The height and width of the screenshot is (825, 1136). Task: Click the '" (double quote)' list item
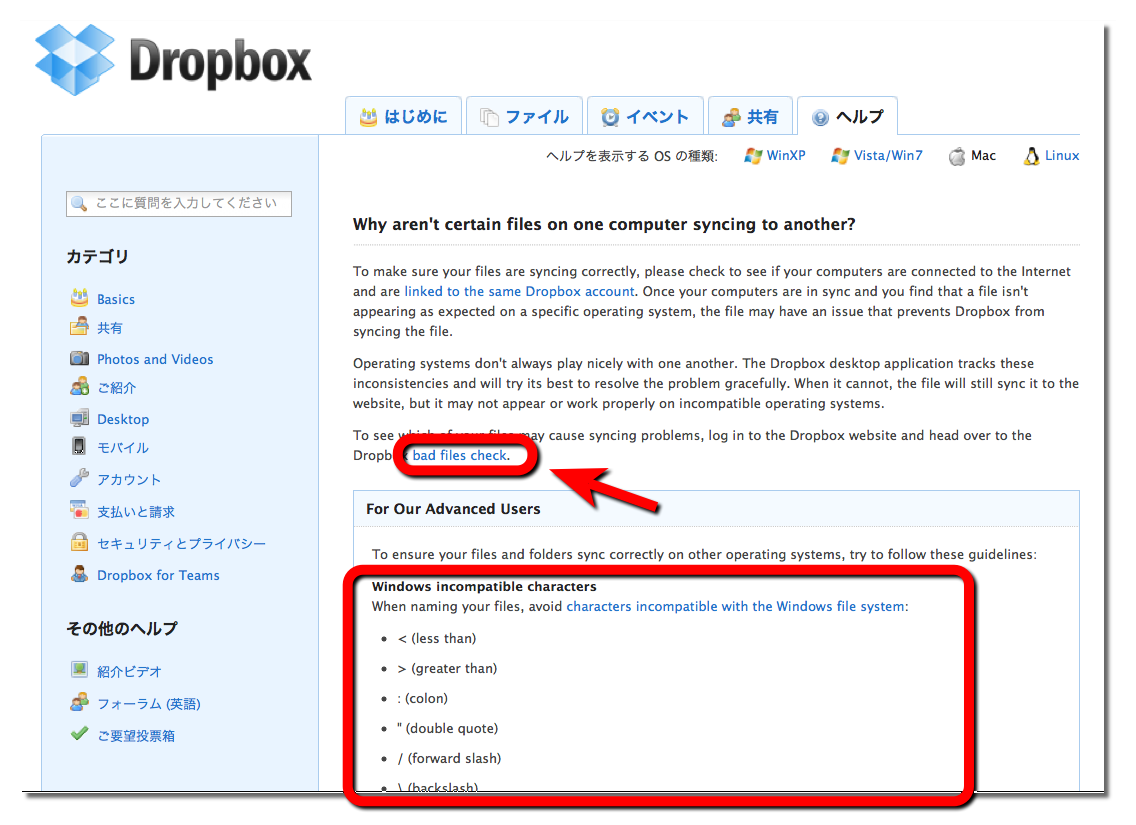(448, 728)
